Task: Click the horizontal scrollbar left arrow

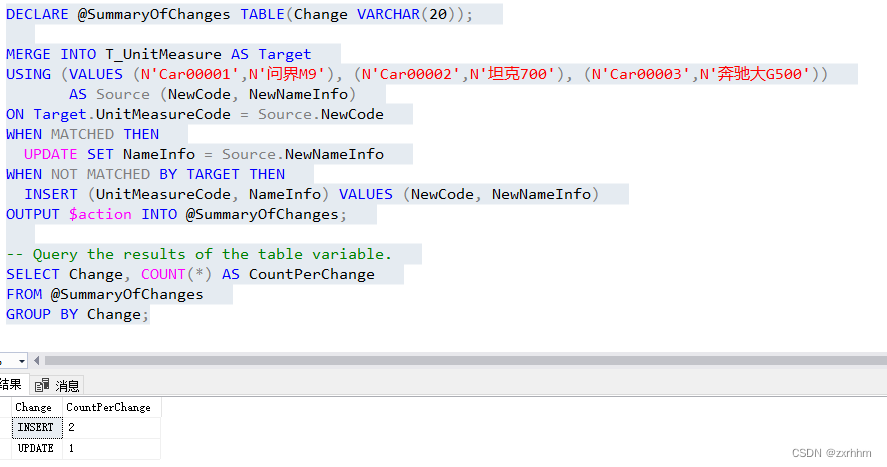Action: [38, 361]
